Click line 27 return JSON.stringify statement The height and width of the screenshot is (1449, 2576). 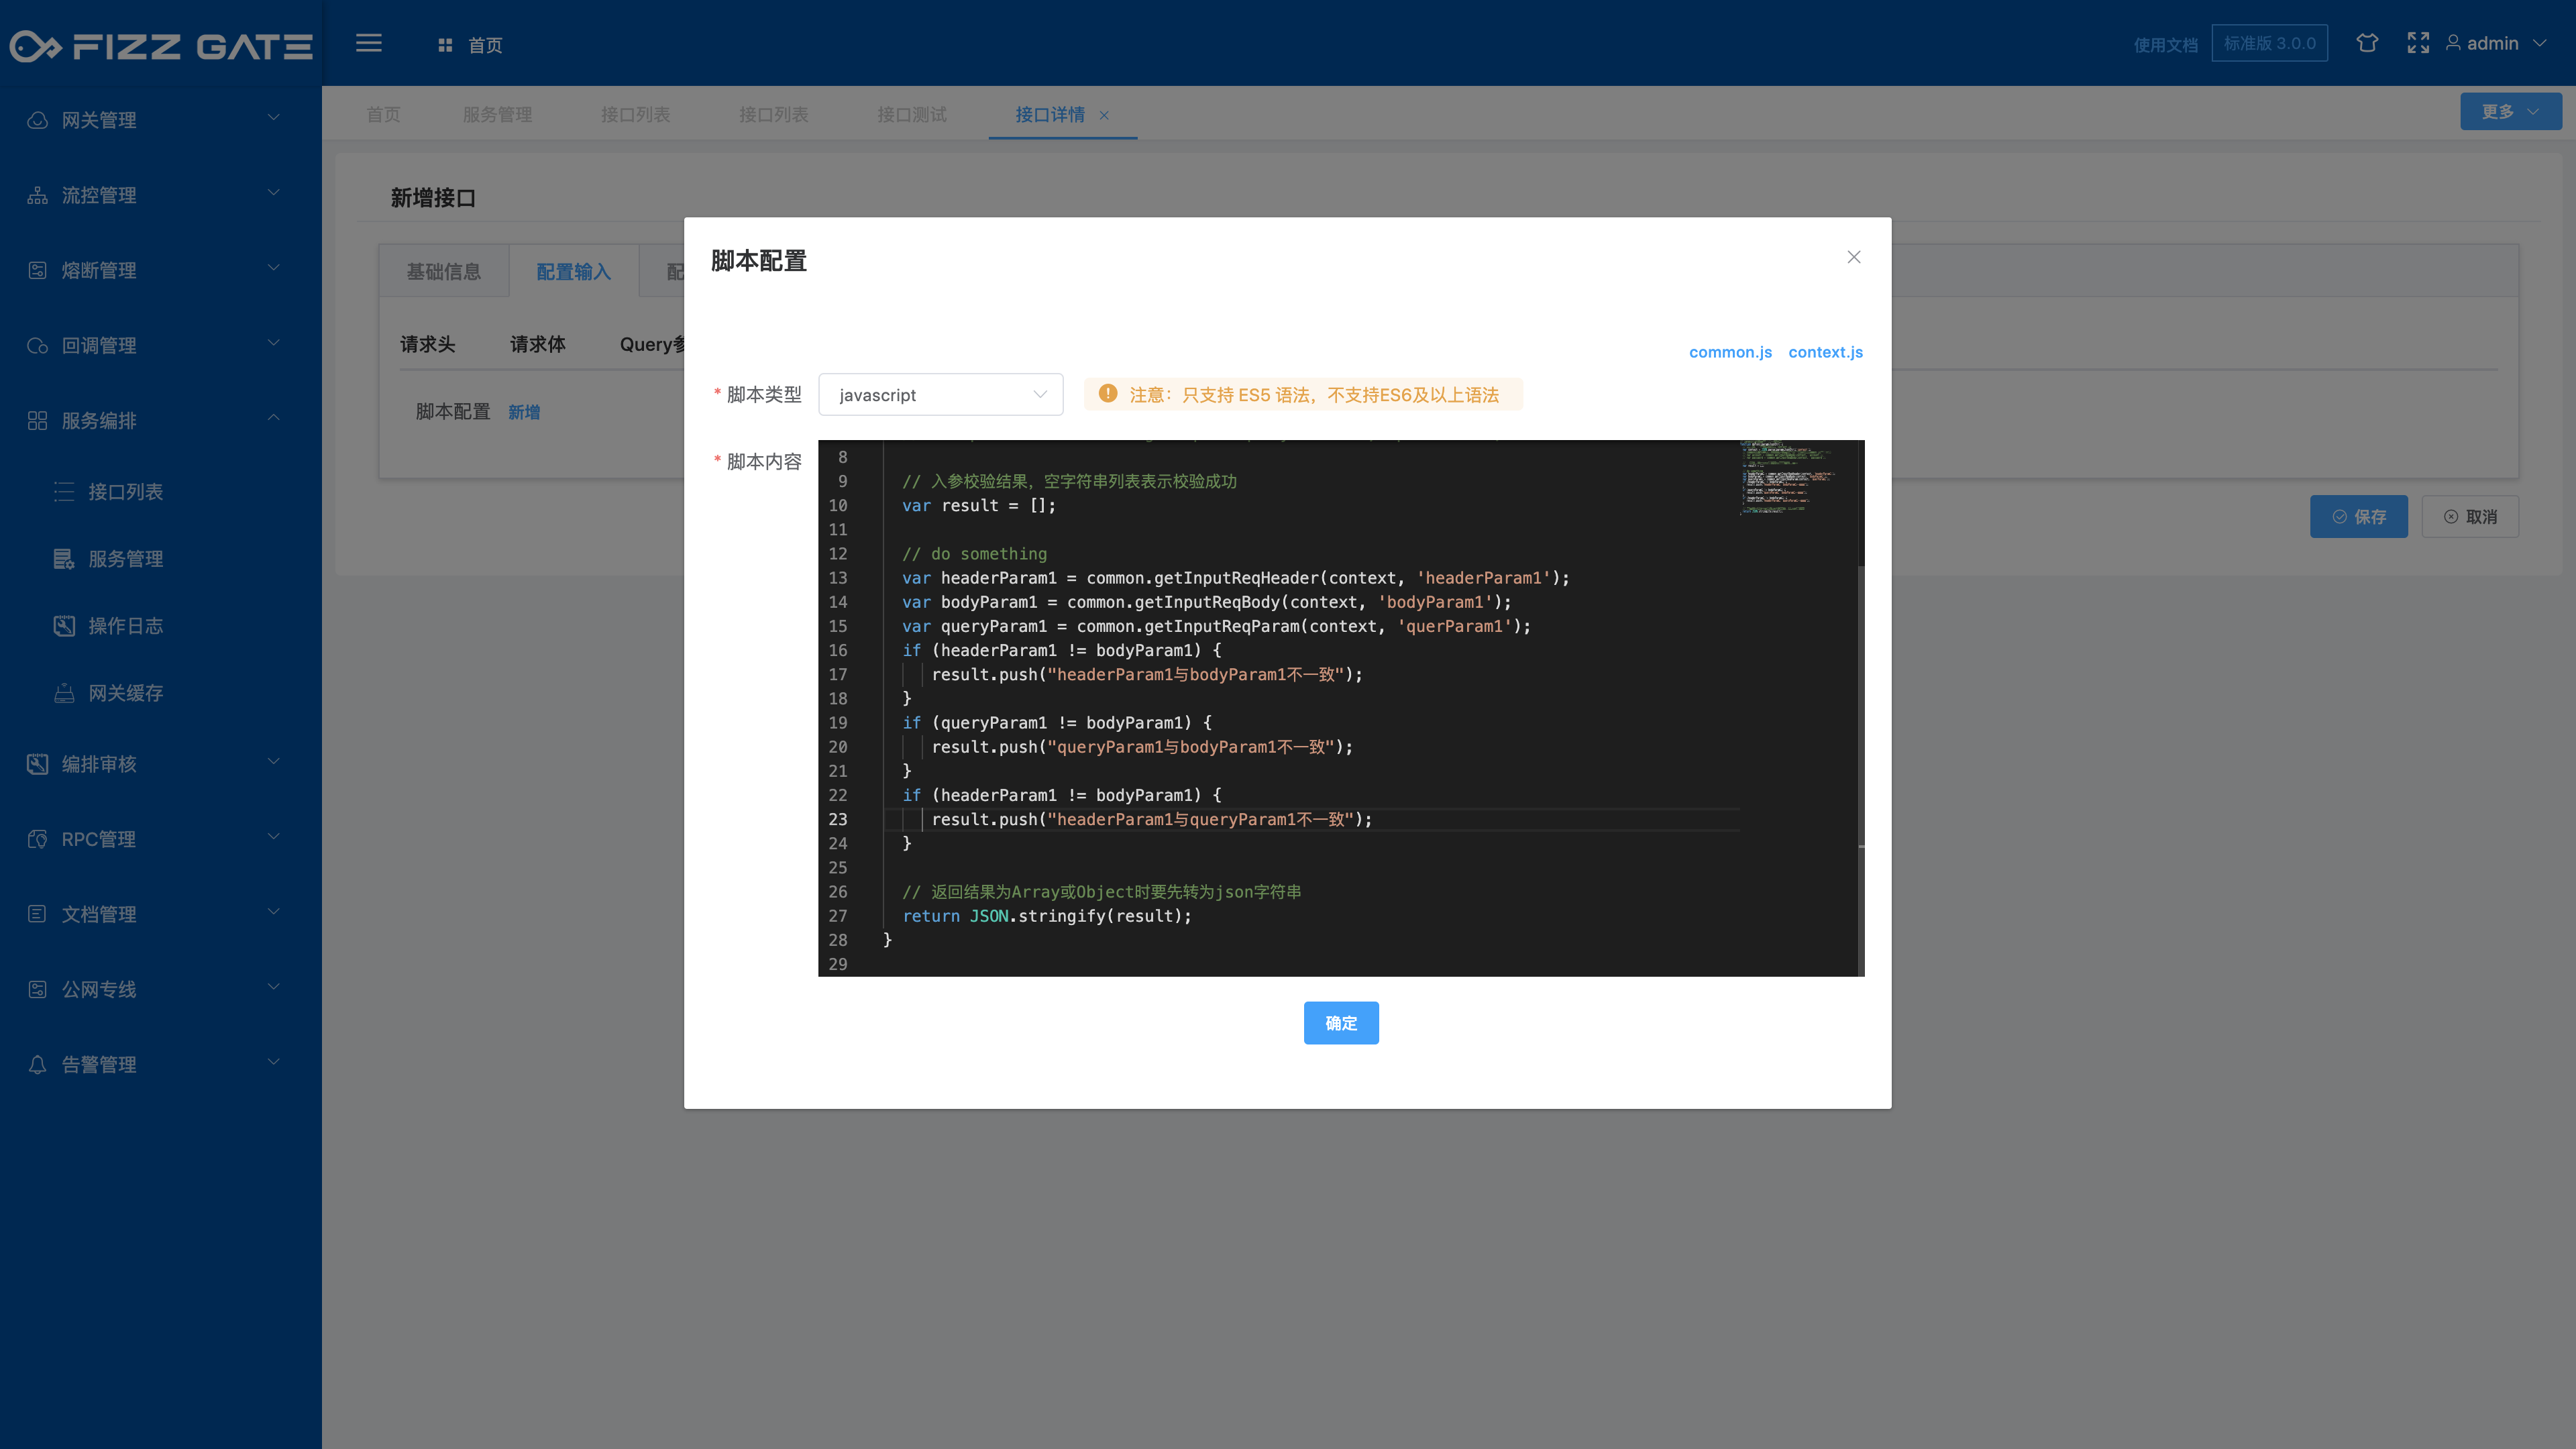coord(1047,916)
